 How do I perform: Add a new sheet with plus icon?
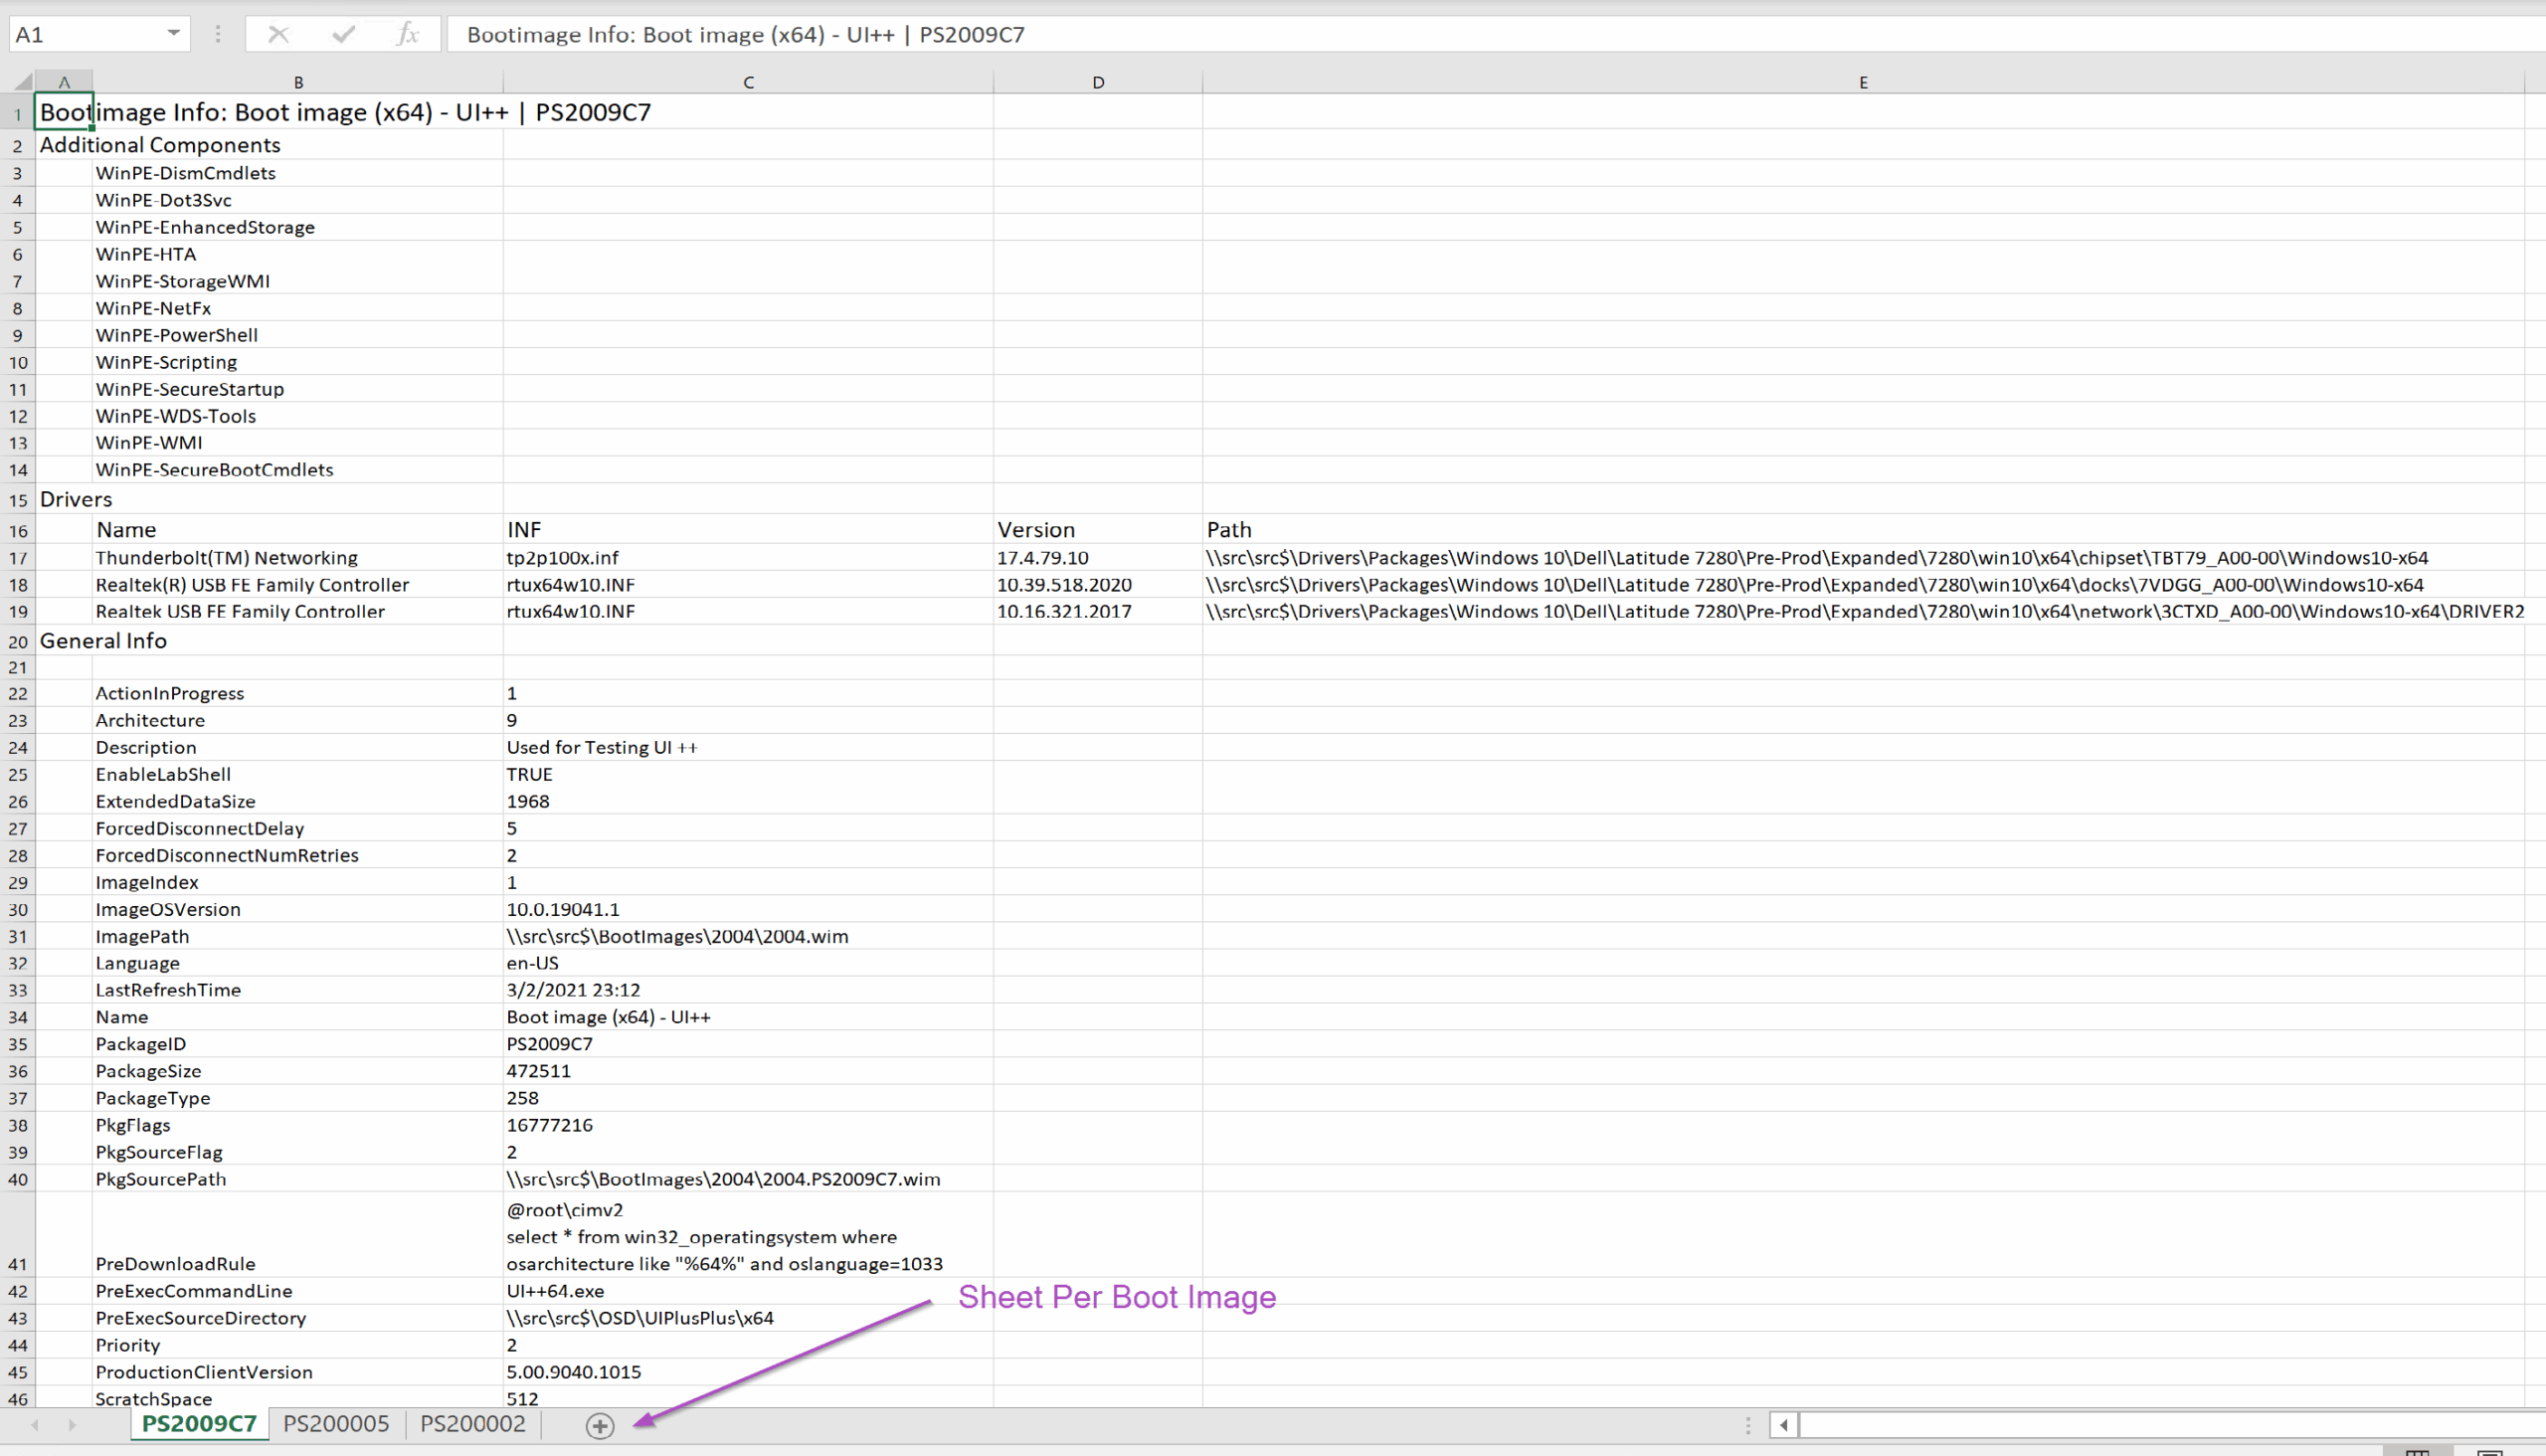tap(599, 1425)
